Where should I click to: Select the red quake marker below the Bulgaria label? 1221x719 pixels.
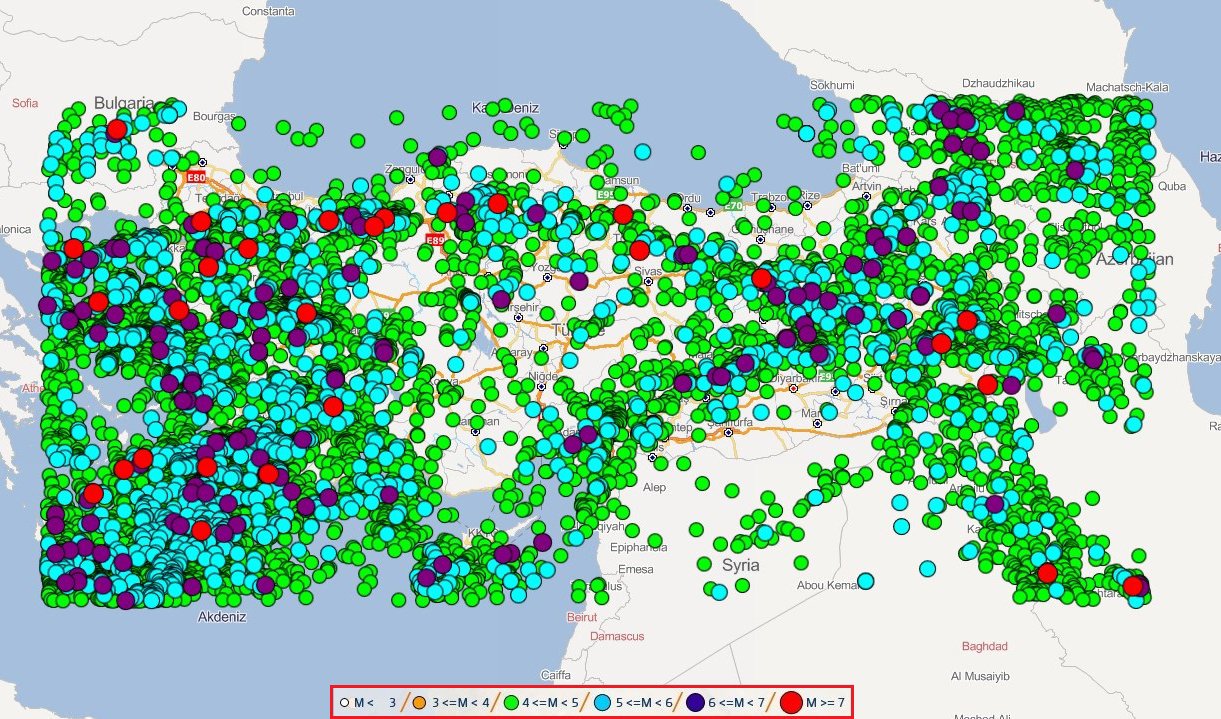117,129
